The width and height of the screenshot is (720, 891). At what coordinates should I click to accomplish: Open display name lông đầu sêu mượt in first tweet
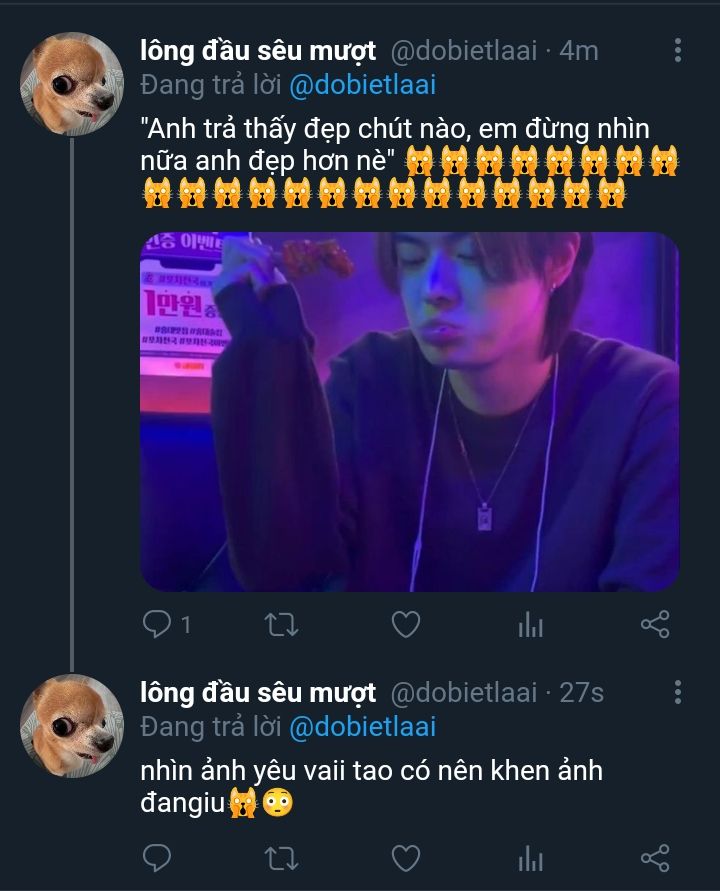pos(258,51)
